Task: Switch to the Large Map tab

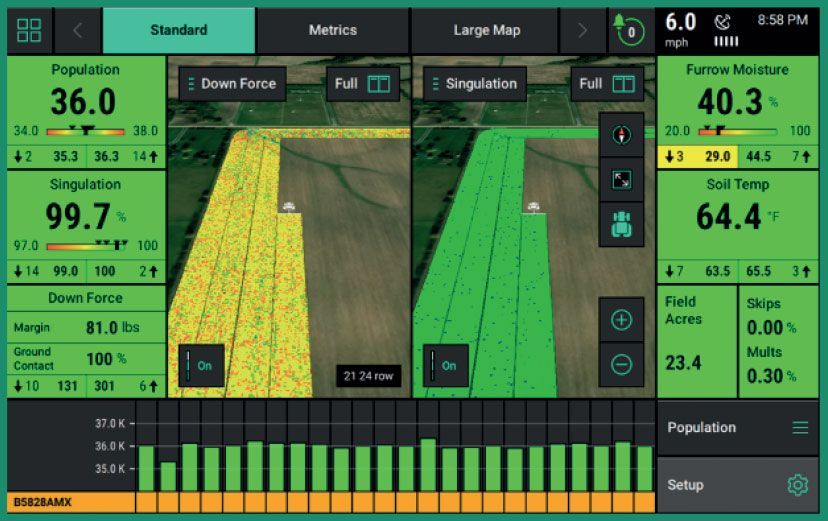Action: coord(486,30)
